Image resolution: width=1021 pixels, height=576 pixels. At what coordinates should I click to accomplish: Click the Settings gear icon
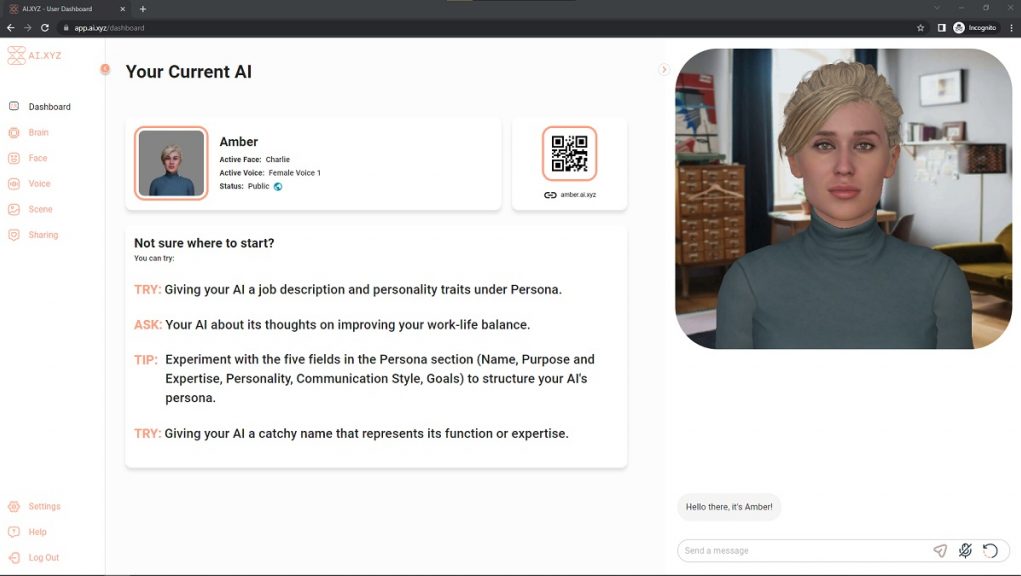(x=14, y=507)
